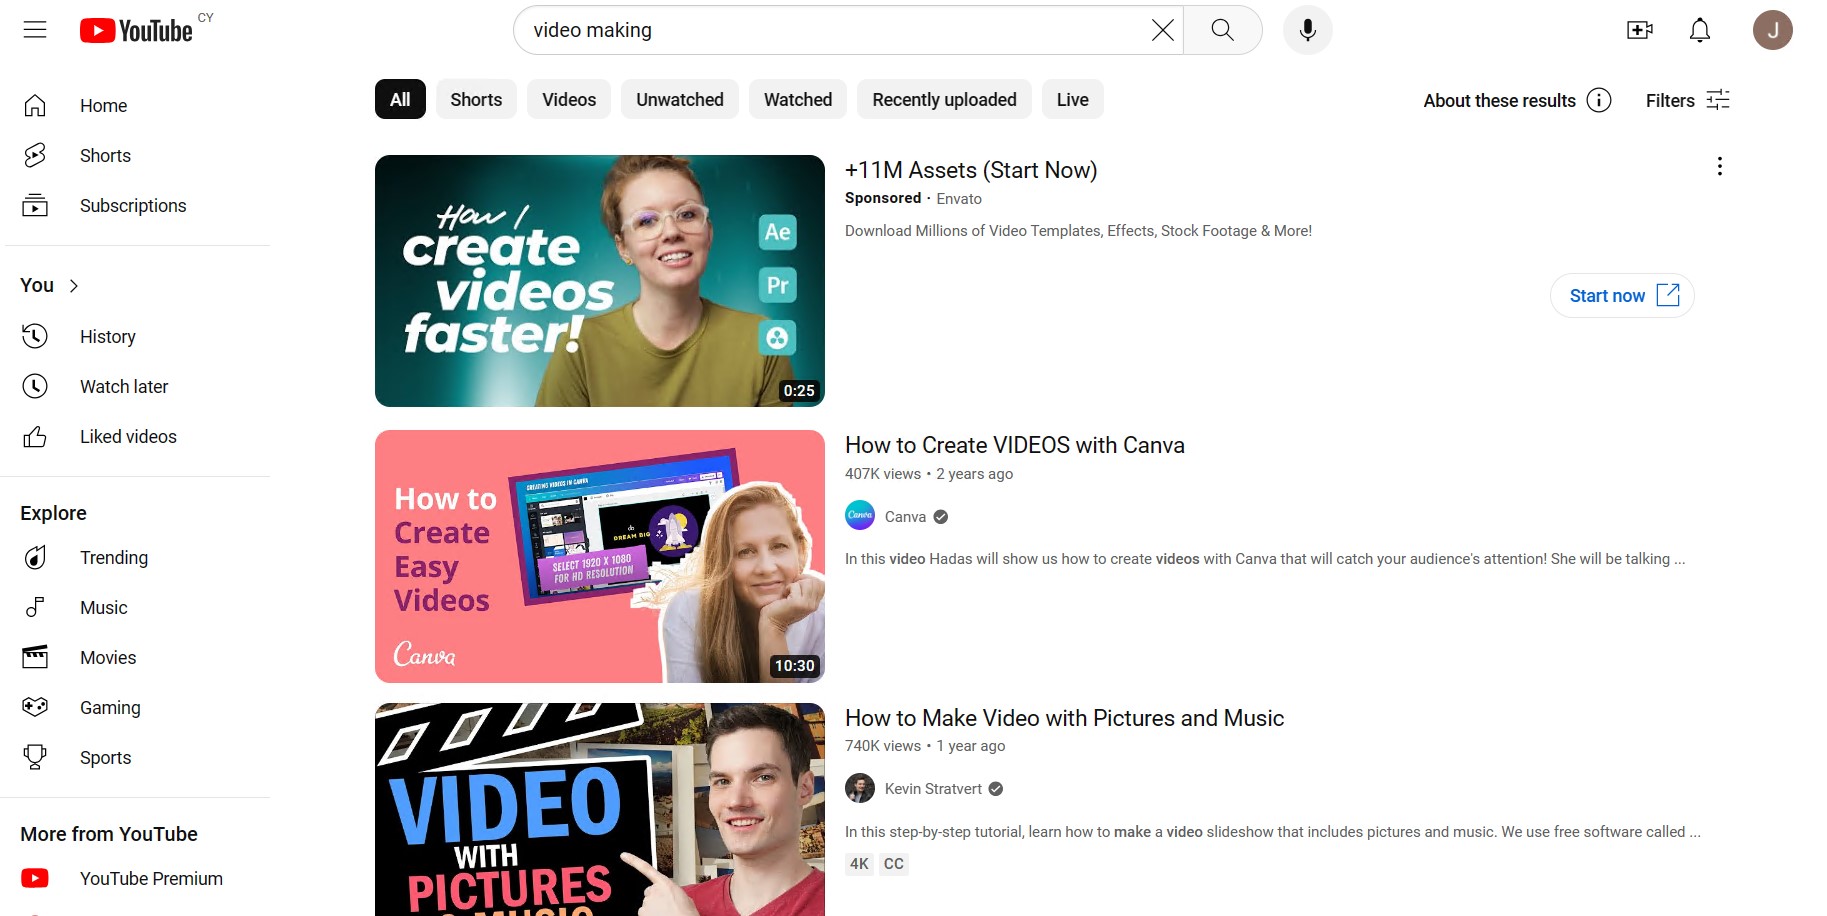1827x916 pixels.
Task: Click About these results text
Action: pyautogui.click(x=1499, y=100)
